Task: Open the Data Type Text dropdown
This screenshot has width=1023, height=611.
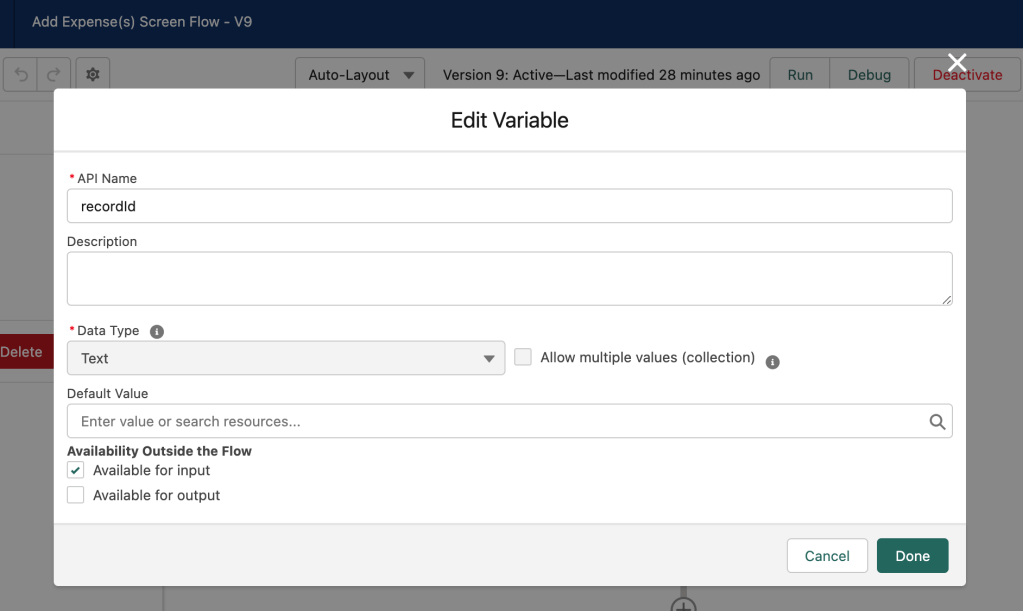Action: pos(285,358)
